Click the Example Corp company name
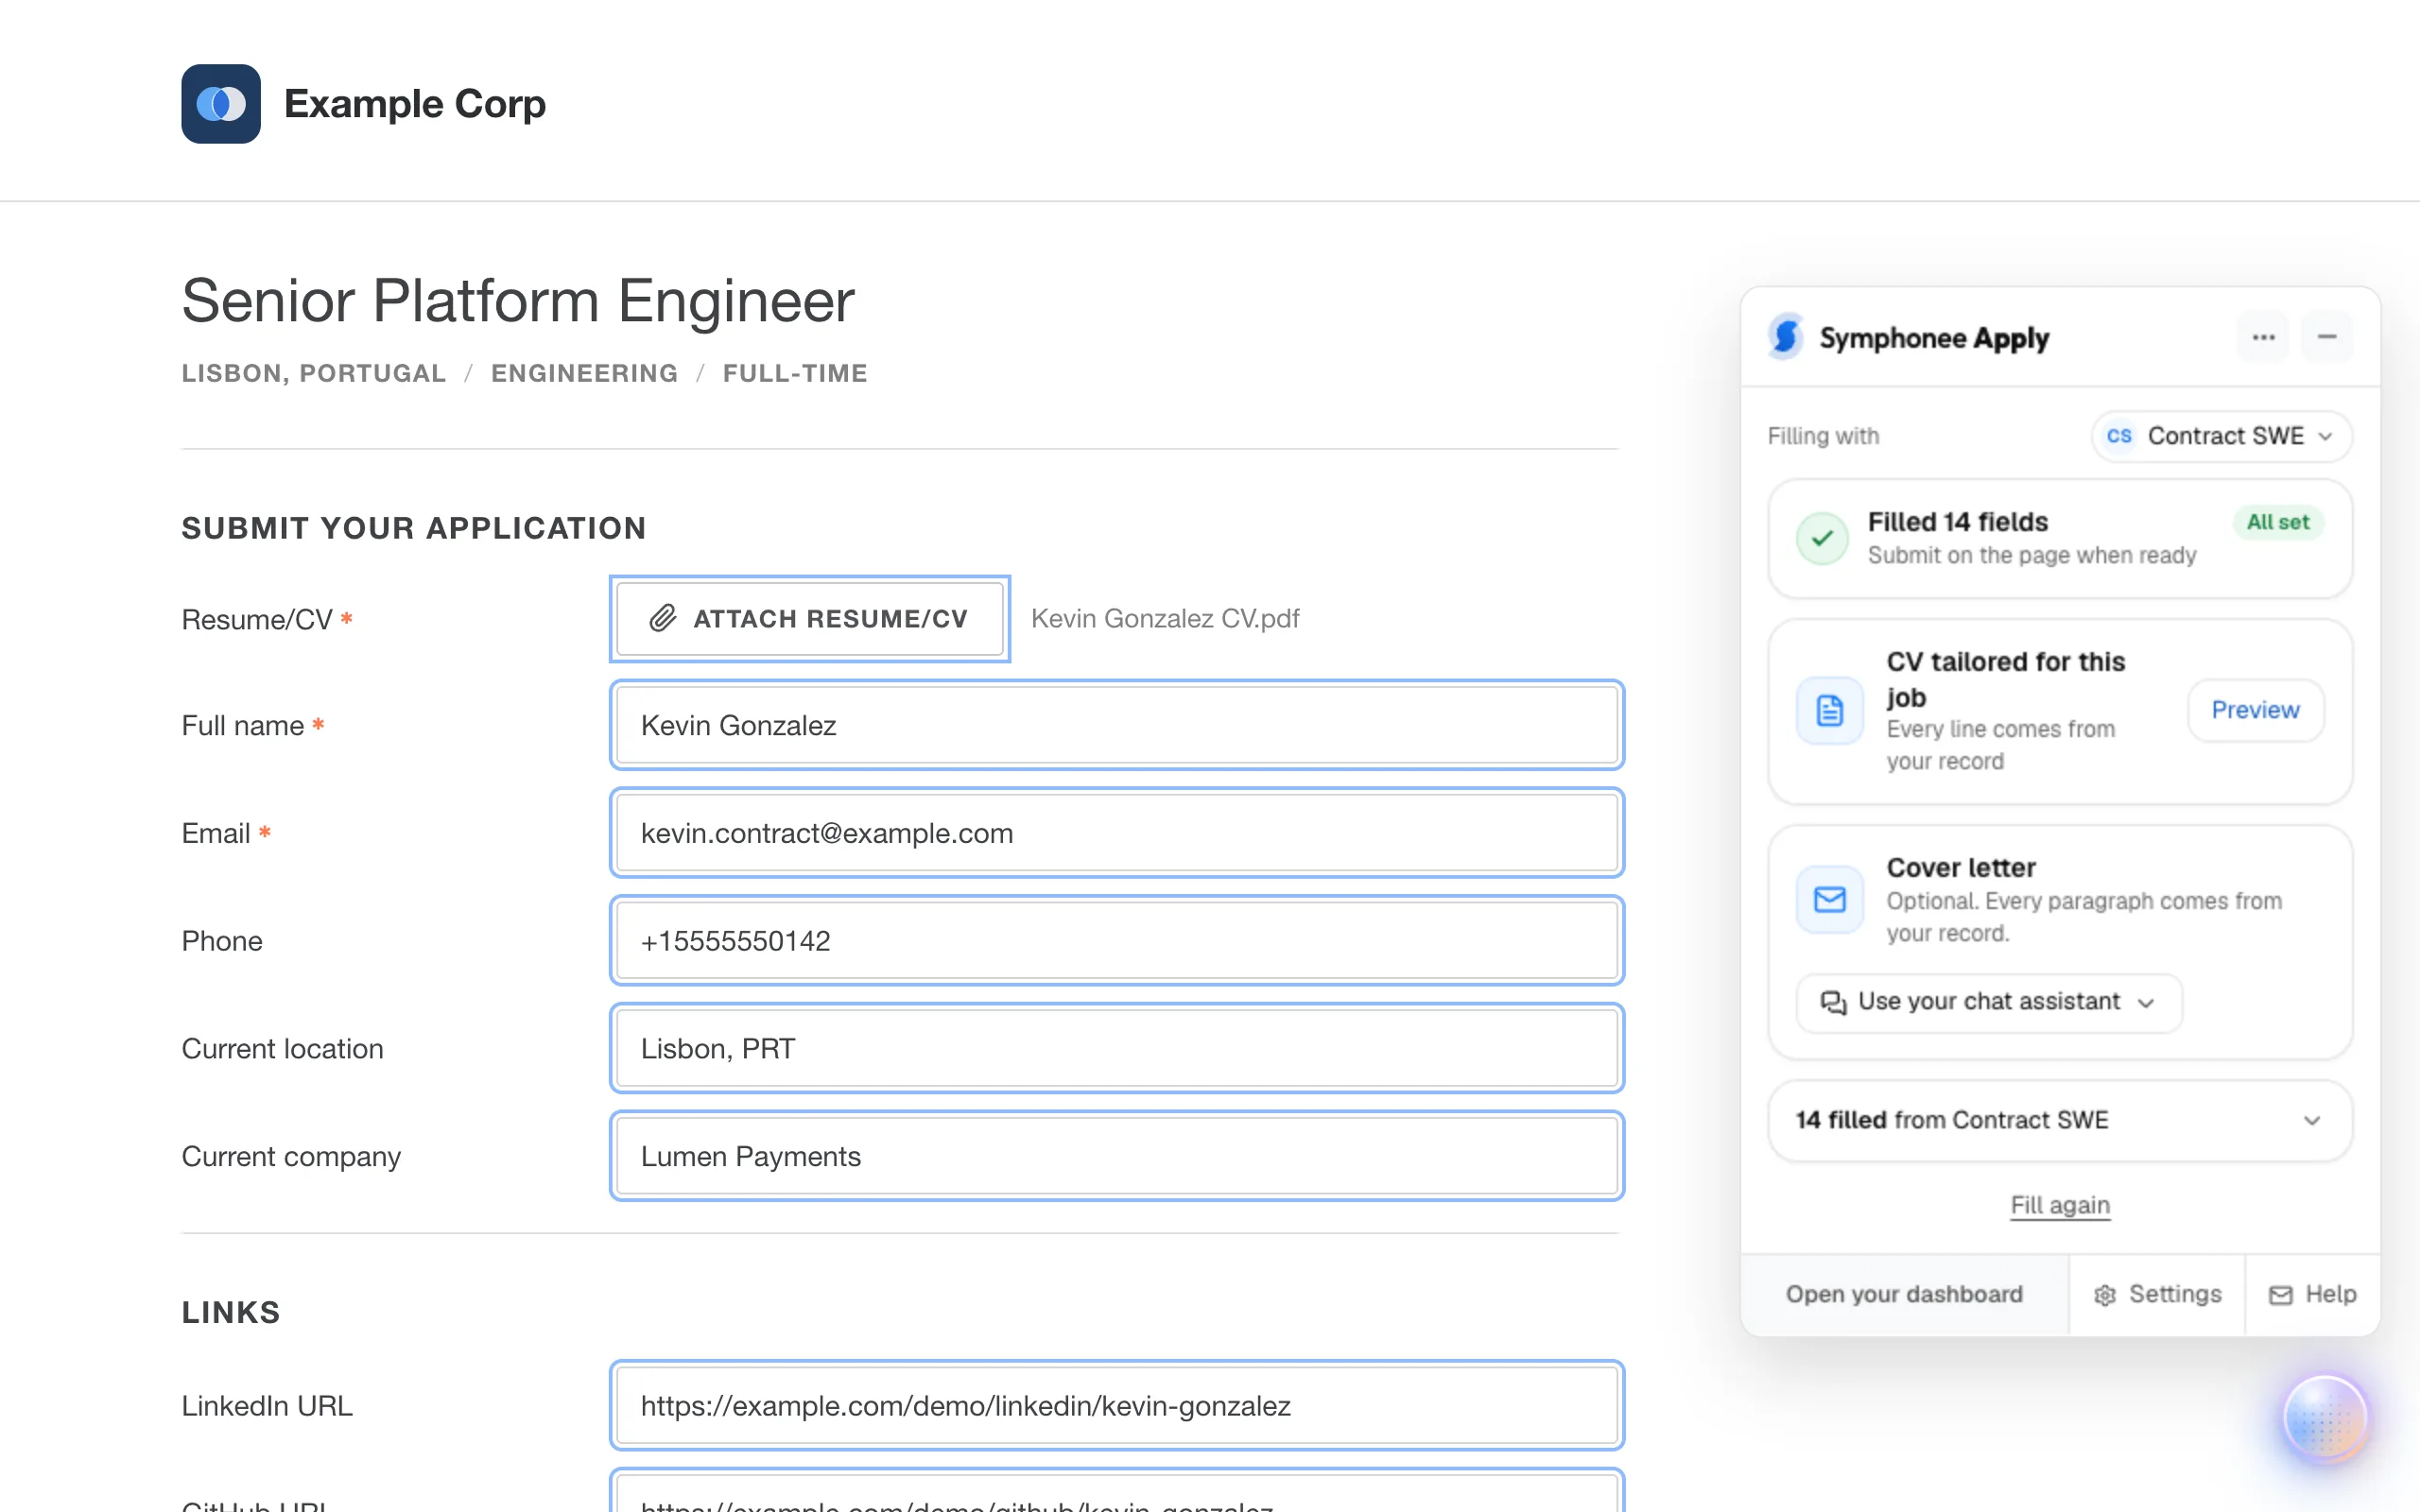Viewport: 2420px width, 1512px height. point(415,104)
